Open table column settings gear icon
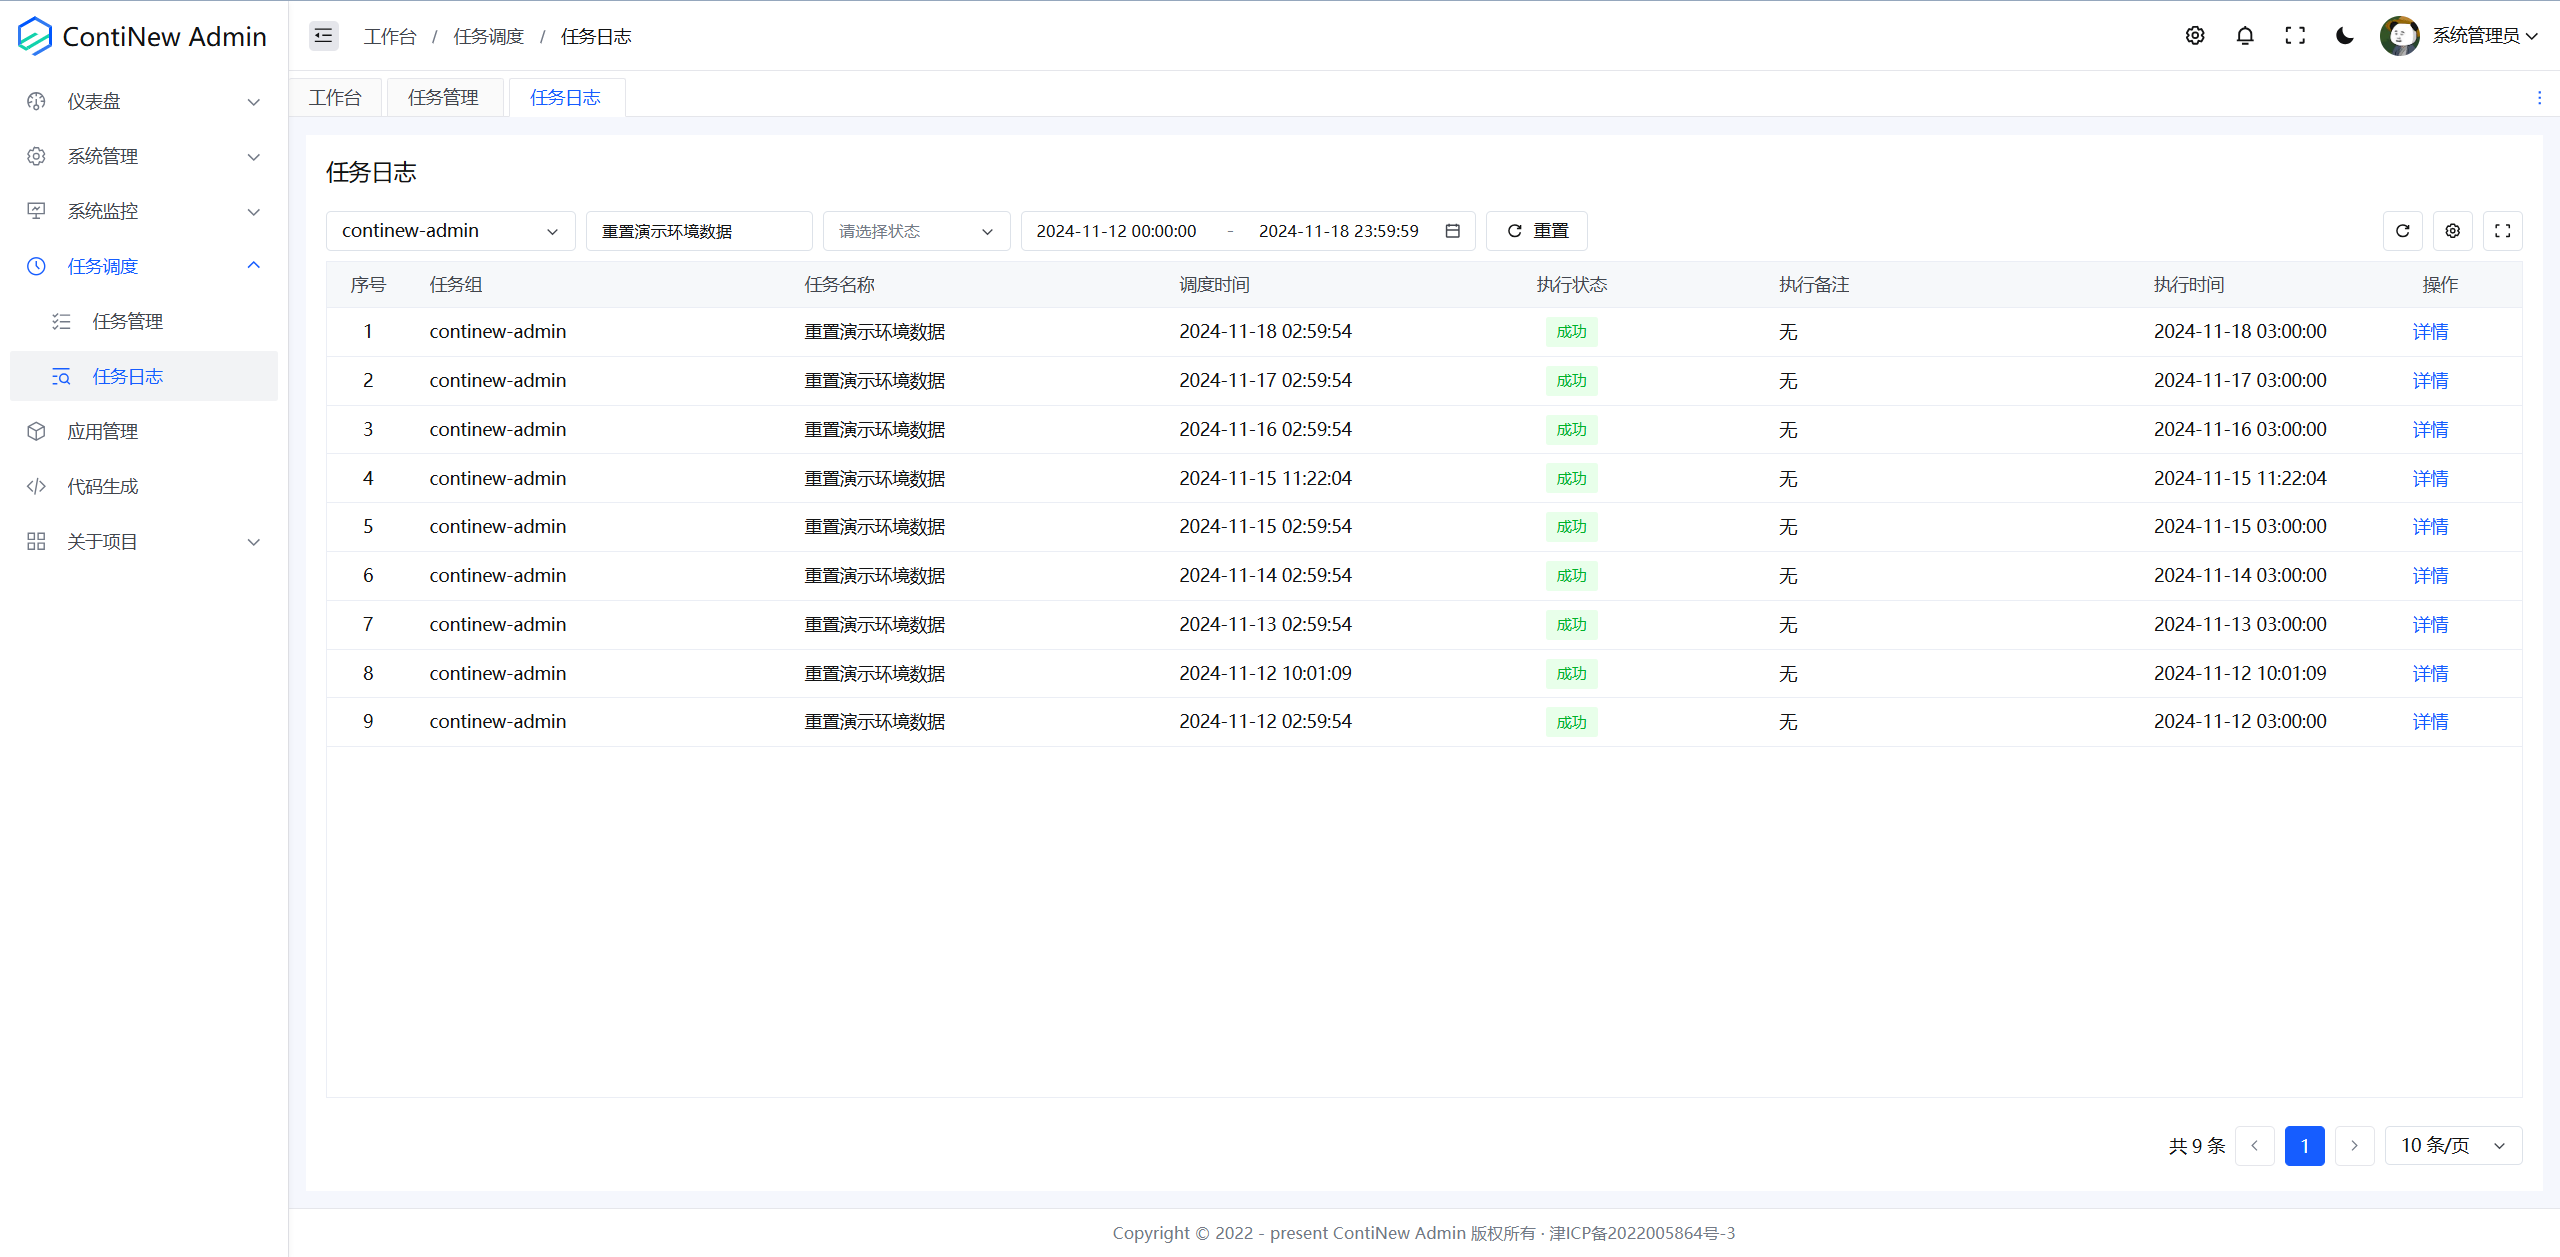Screen dimensions: 2560x1257 [2453, 231]
